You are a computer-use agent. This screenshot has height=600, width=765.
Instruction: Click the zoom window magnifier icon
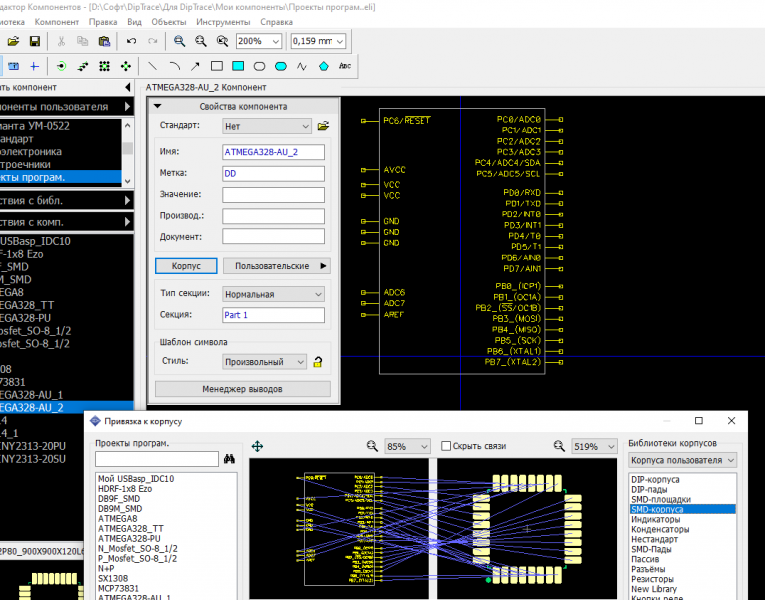(222, 41)
